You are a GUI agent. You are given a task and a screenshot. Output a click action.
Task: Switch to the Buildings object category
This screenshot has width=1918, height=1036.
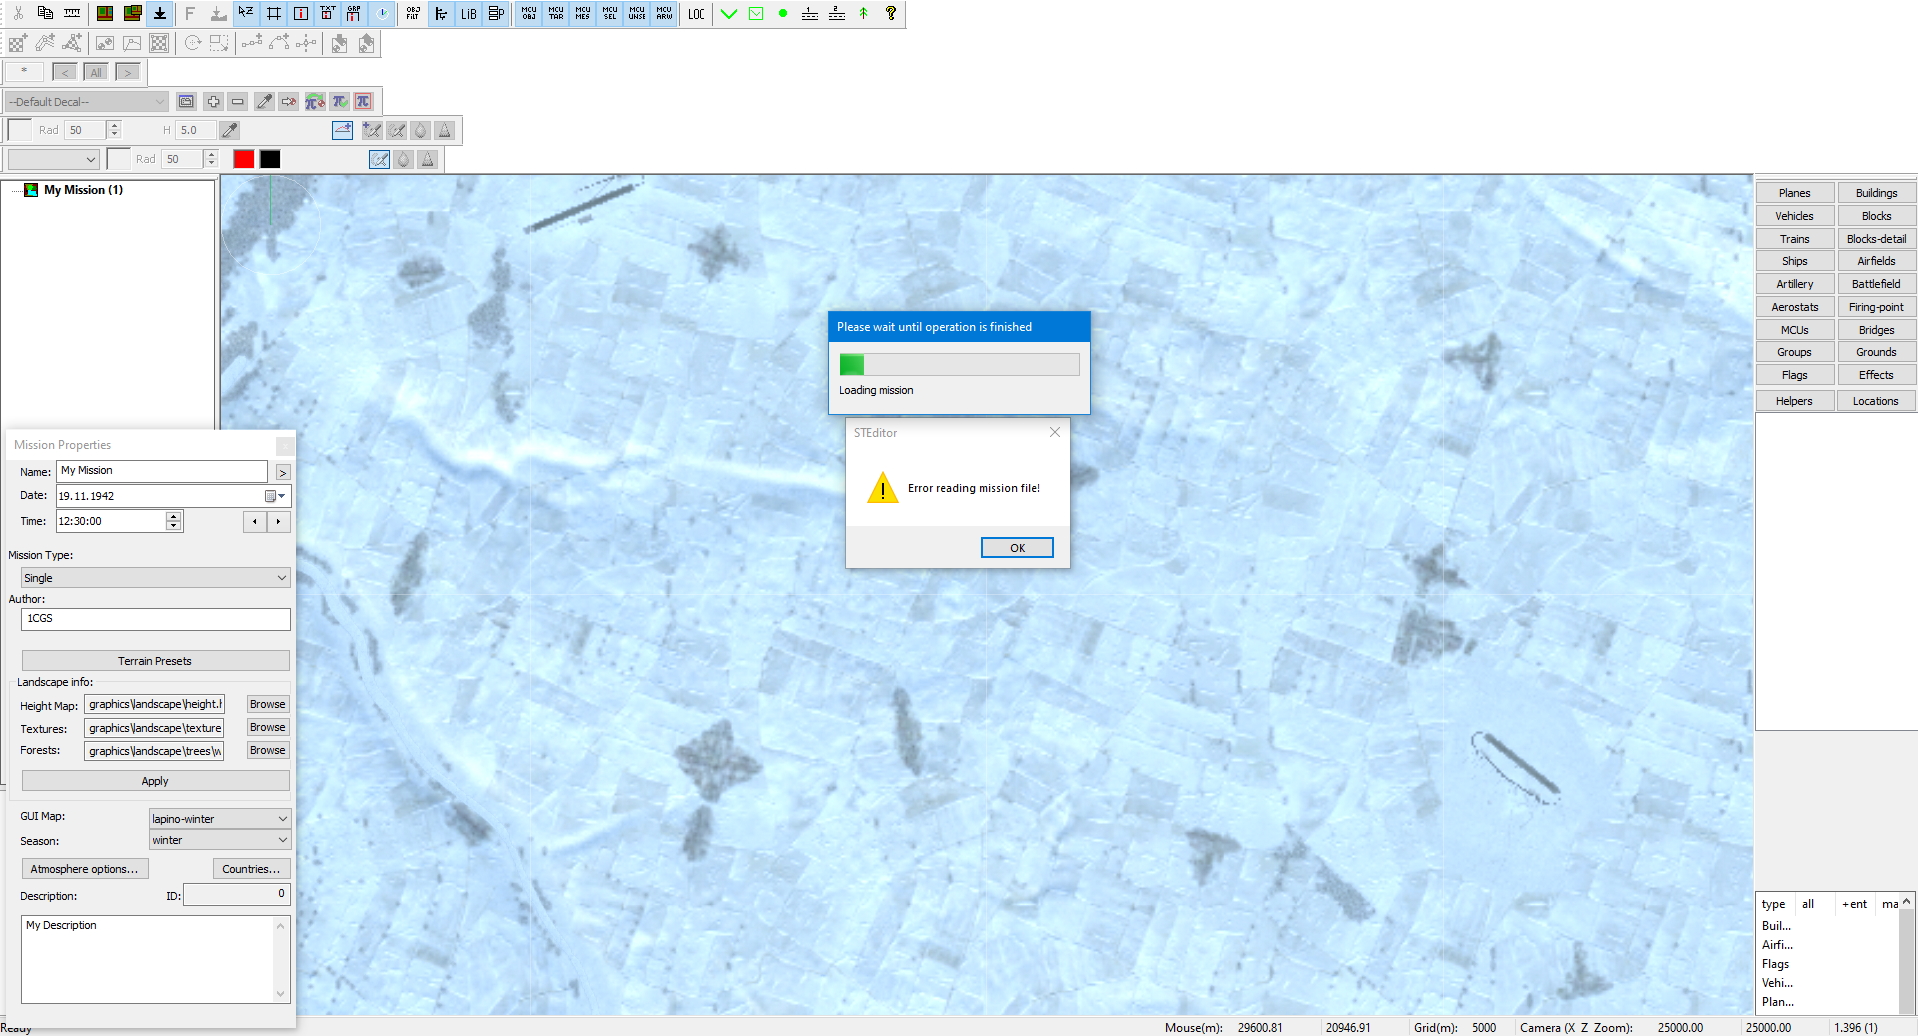(1876, 193)
